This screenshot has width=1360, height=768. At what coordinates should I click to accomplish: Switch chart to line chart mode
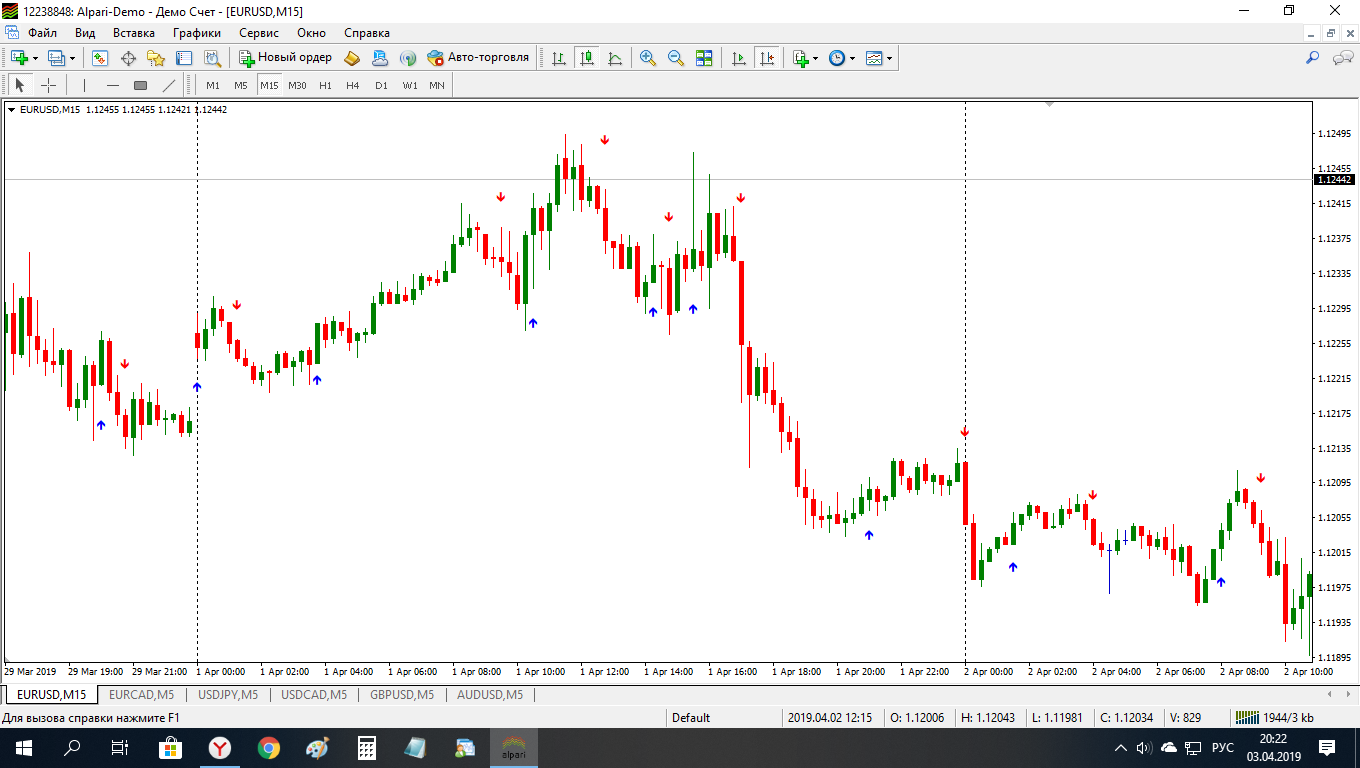point(615,58)
